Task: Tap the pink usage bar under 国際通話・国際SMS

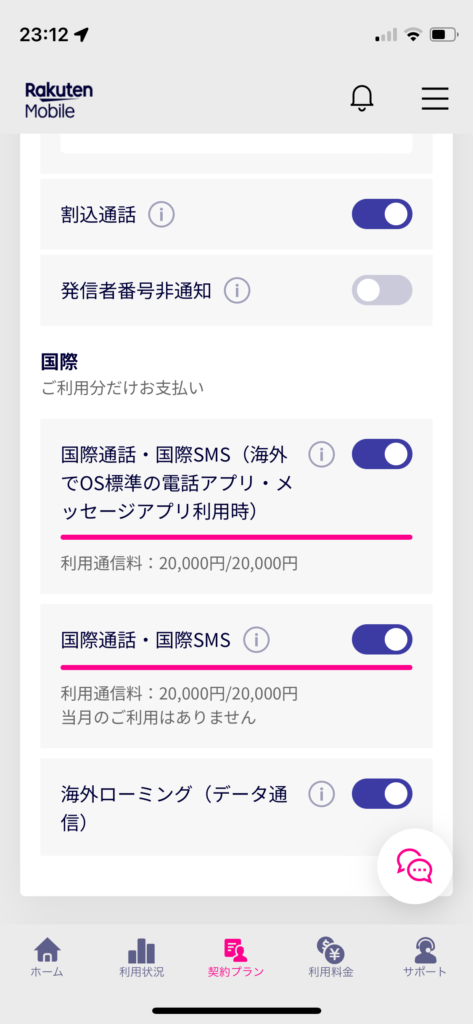Action: click(236, 667)
